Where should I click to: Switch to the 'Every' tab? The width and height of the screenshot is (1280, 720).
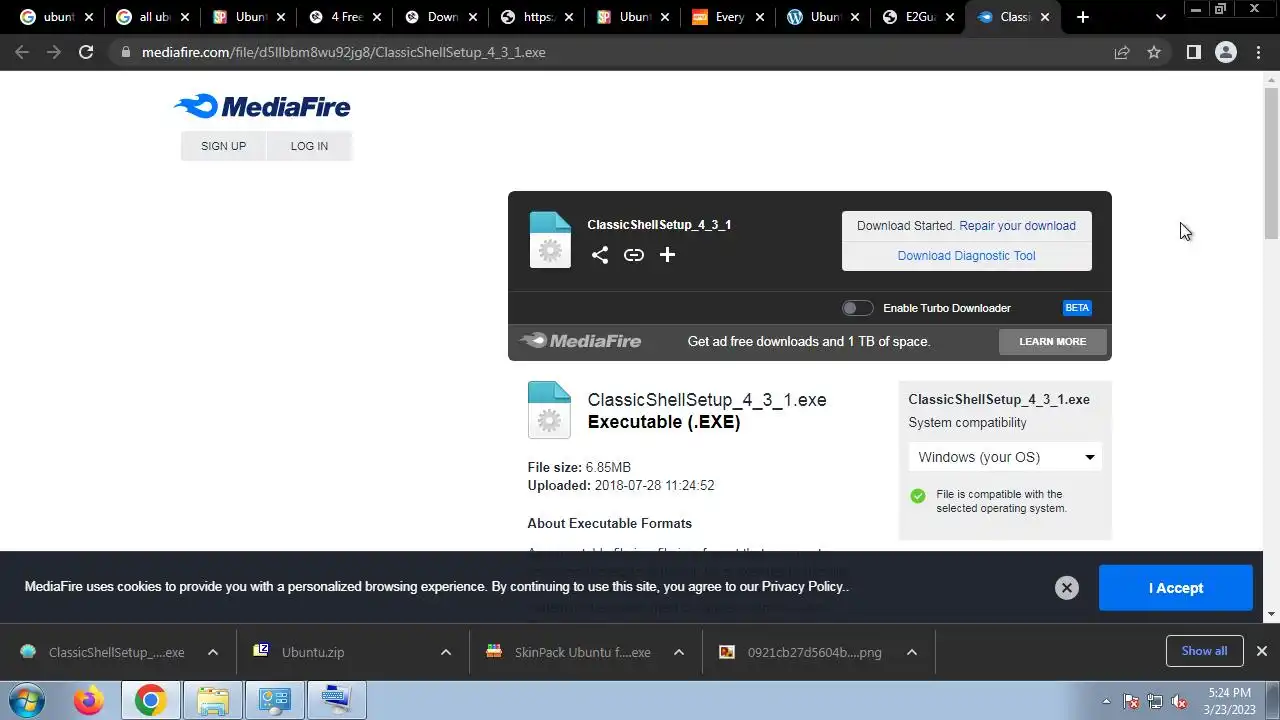(x=728, y=17)
